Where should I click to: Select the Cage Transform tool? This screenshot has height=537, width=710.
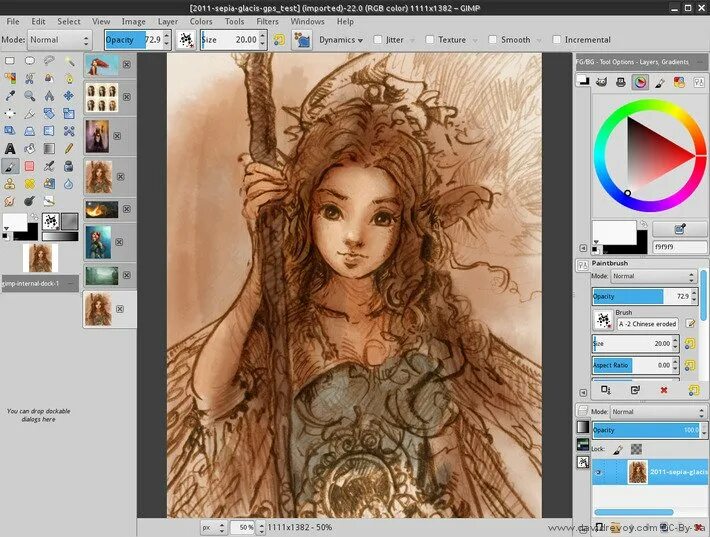click(x=69, y=131)
